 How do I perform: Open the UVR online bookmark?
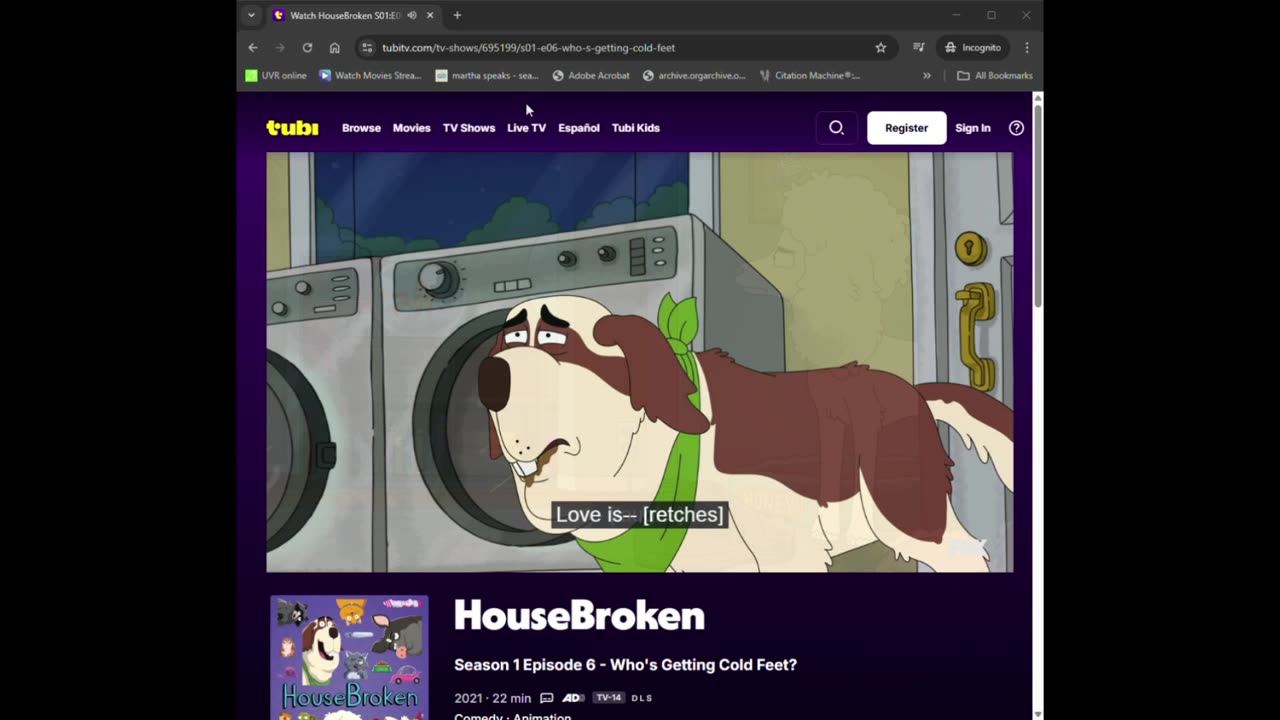tap(276, 75)
